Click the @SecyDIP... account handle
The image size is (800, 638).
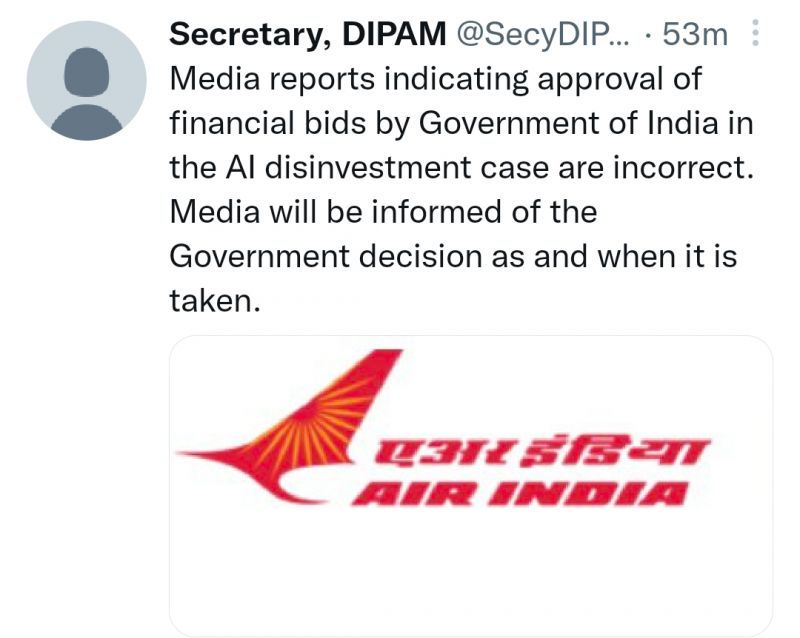pyautogui.click(x=543, y=35)
